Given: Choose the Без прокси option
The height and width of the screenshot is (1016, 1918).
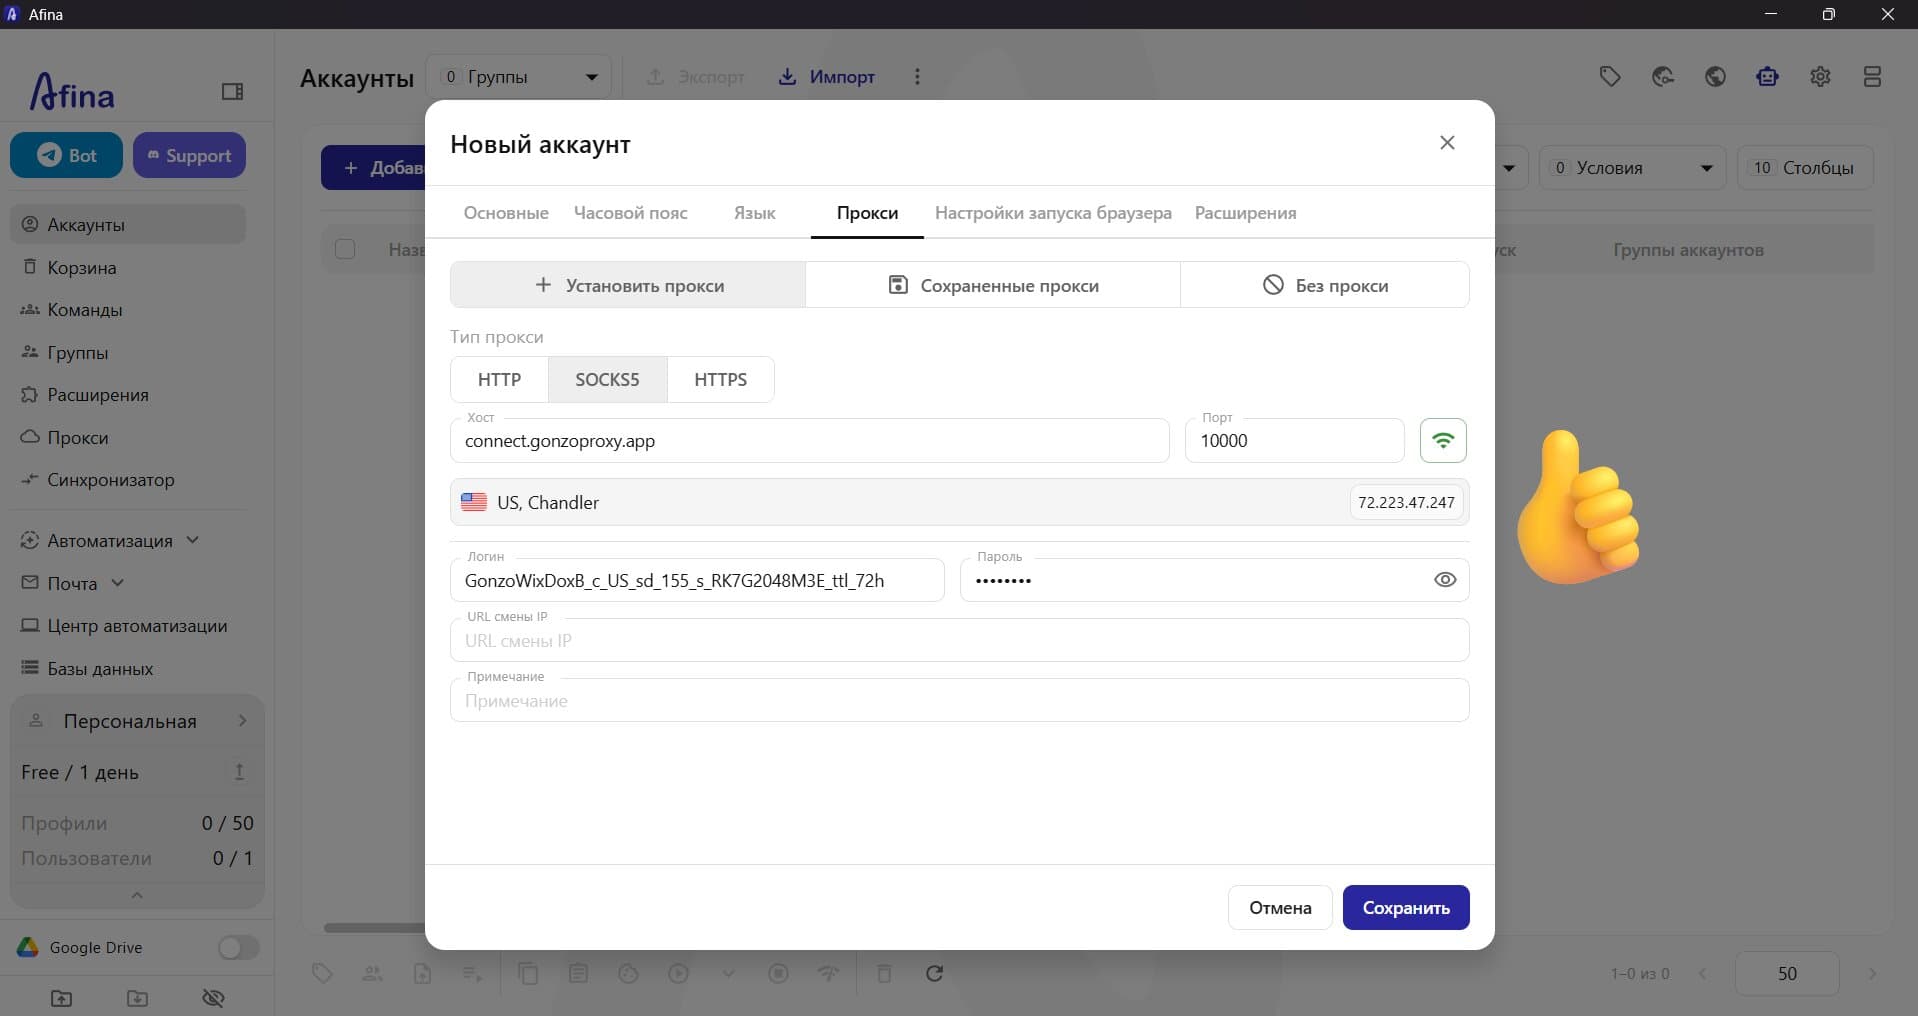Looking at the screenshot, I should point(1325,285).
